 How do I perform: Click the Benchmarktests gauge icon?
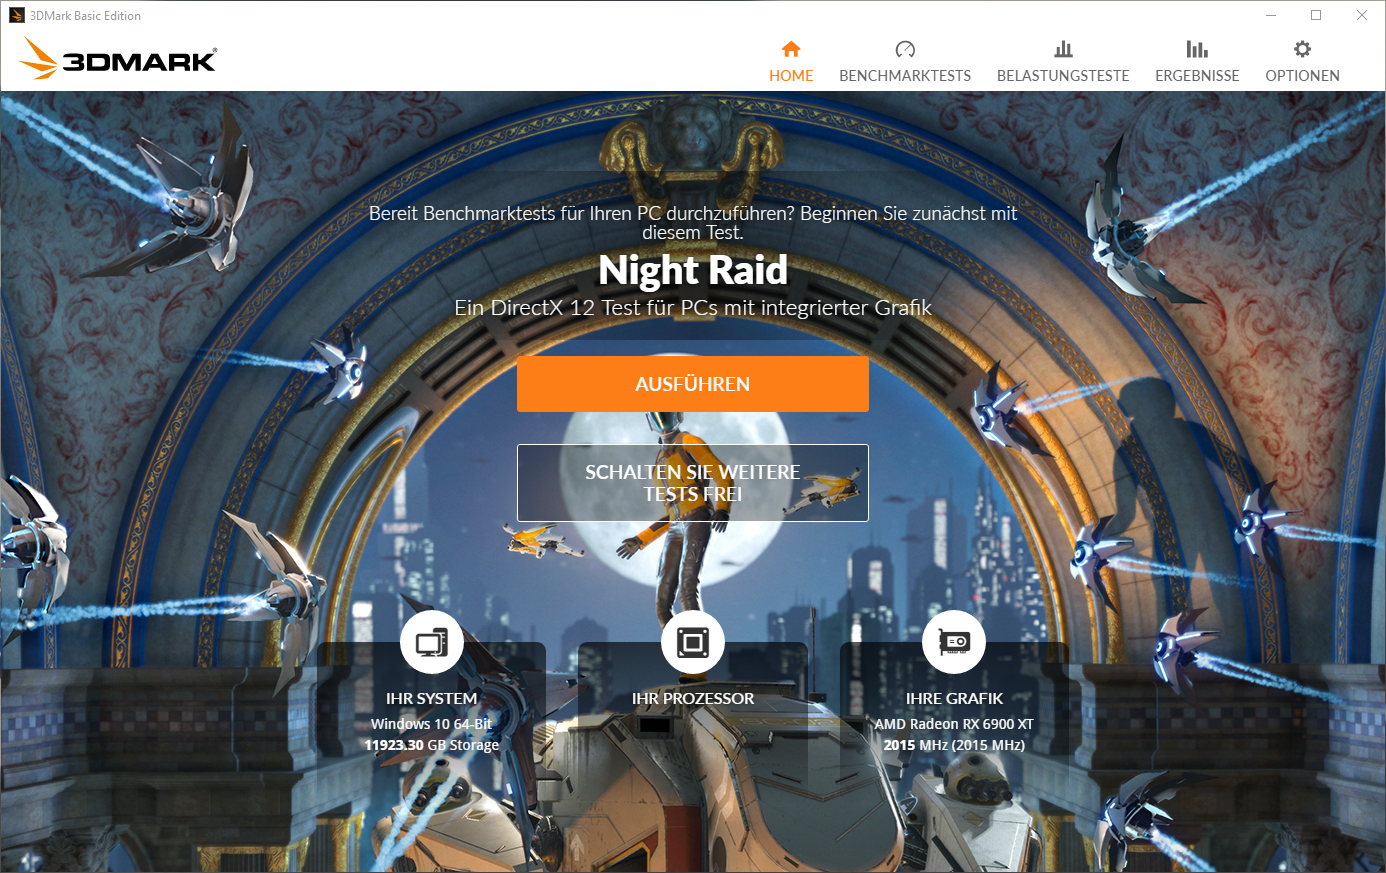click(905, 49)
